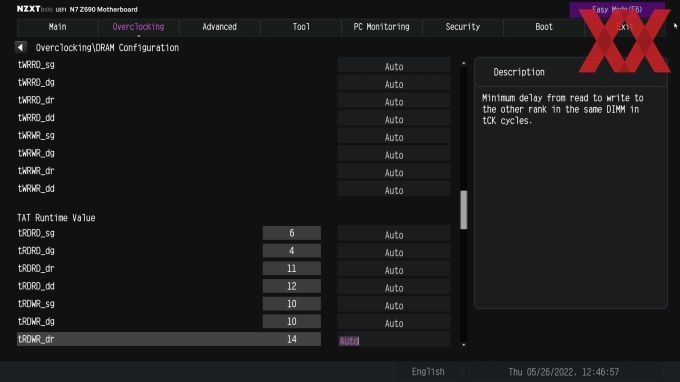Go to the Security tab
Viewport: 680px width, 382px height.
coord(462,27)
